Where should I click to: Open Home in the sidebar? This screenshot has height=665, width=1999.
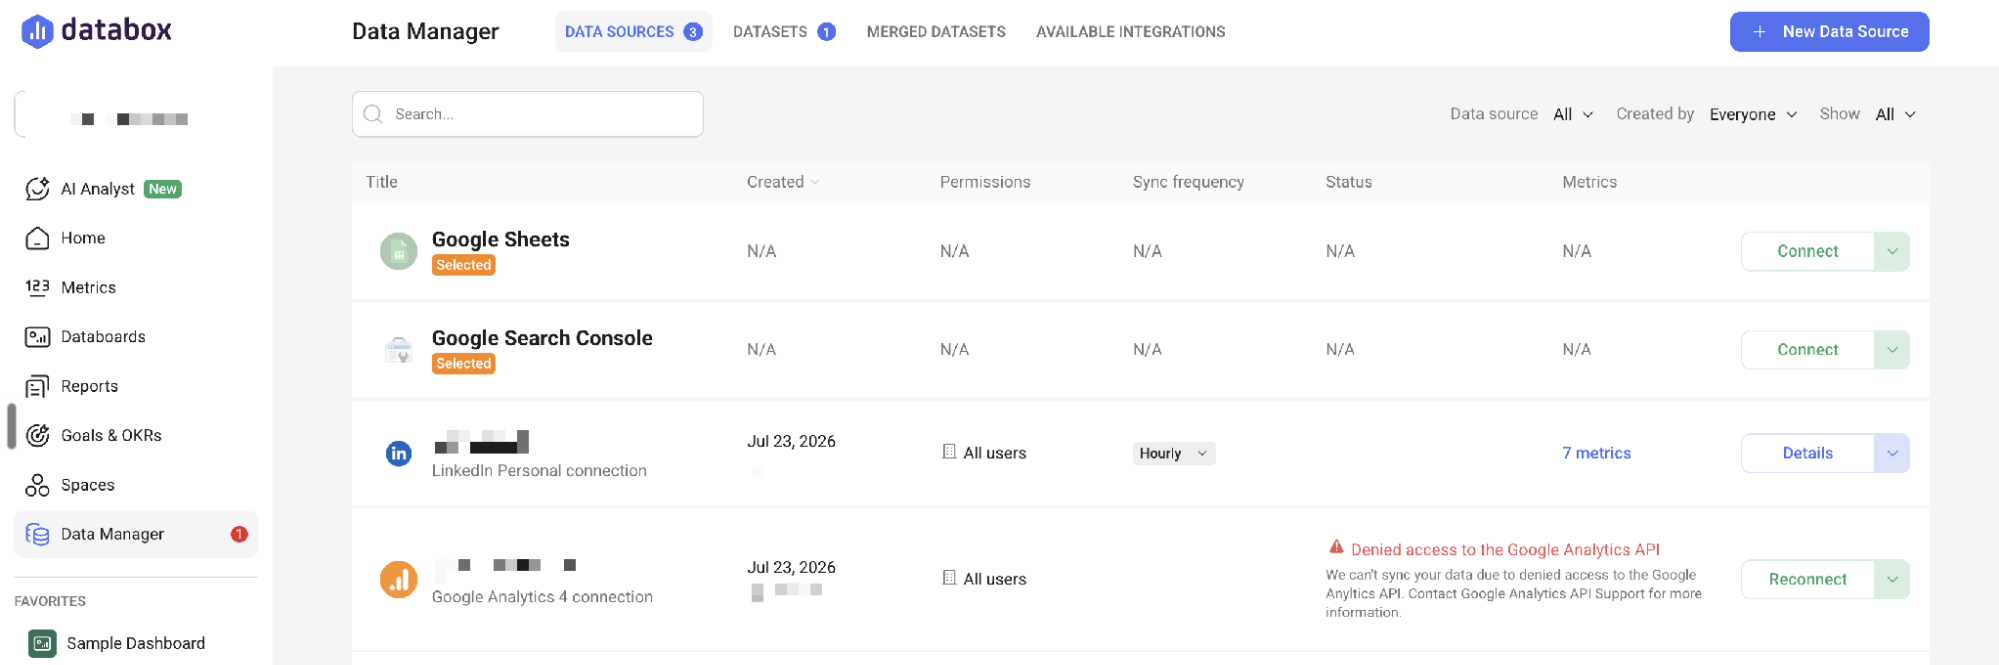coord(136,238)
